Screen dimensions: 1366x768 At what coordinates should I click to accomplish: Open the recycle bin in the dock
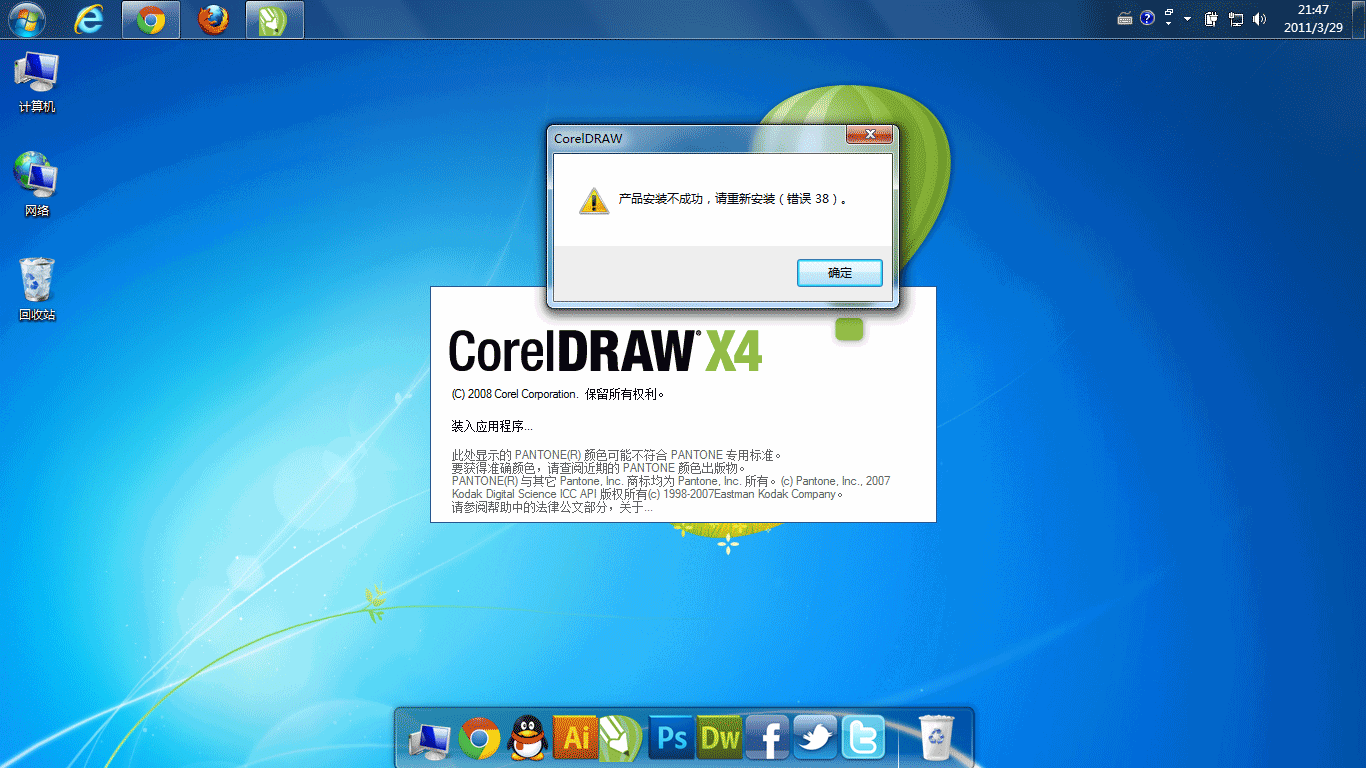(x=937, y=738)
